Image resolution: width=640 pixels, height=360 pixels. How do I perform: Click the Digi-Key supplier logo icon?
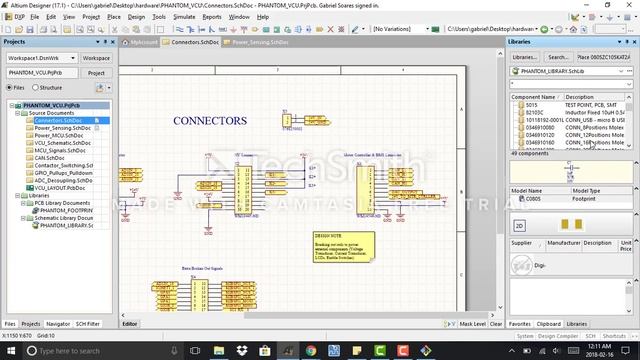tap(522, 266)
